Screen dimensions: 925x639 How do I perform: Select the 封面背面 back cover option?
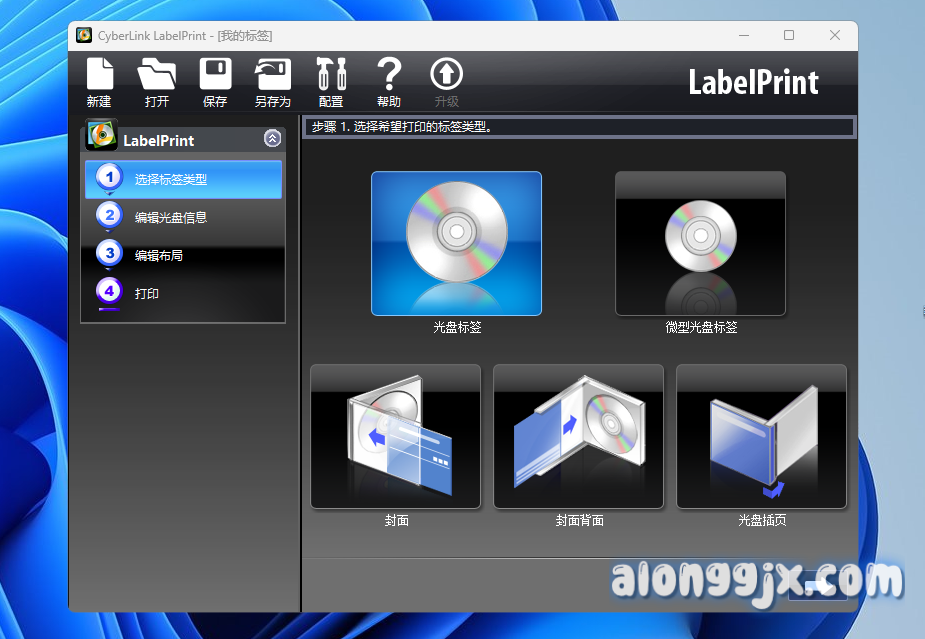(x=578, y=436)
